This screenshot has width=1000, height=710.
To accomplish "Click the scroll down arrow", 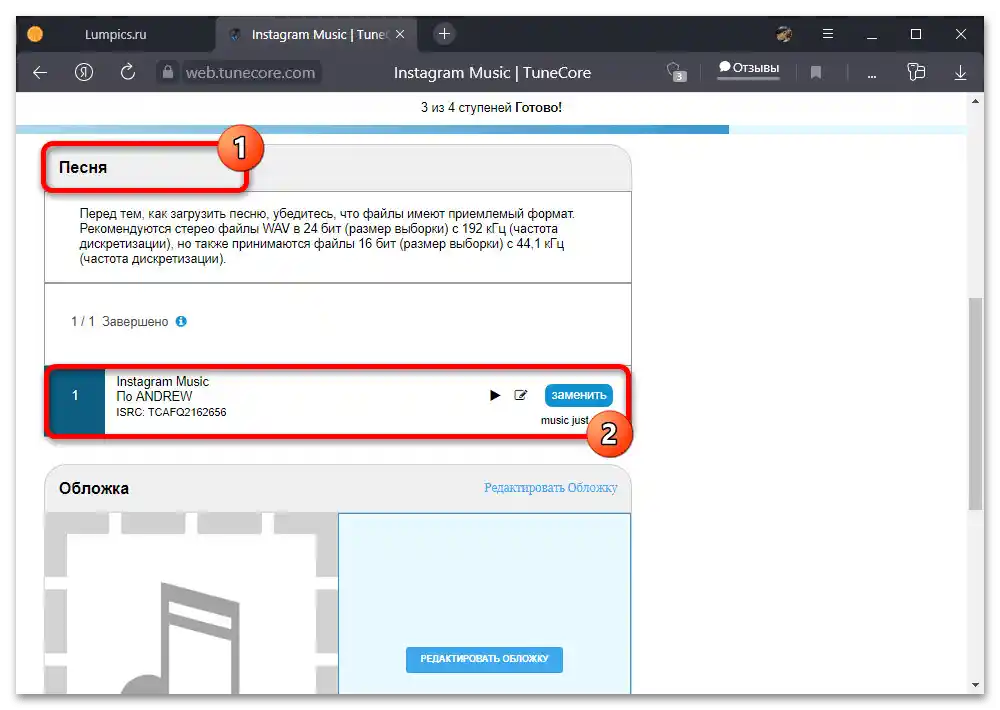I will click(975, 685).
